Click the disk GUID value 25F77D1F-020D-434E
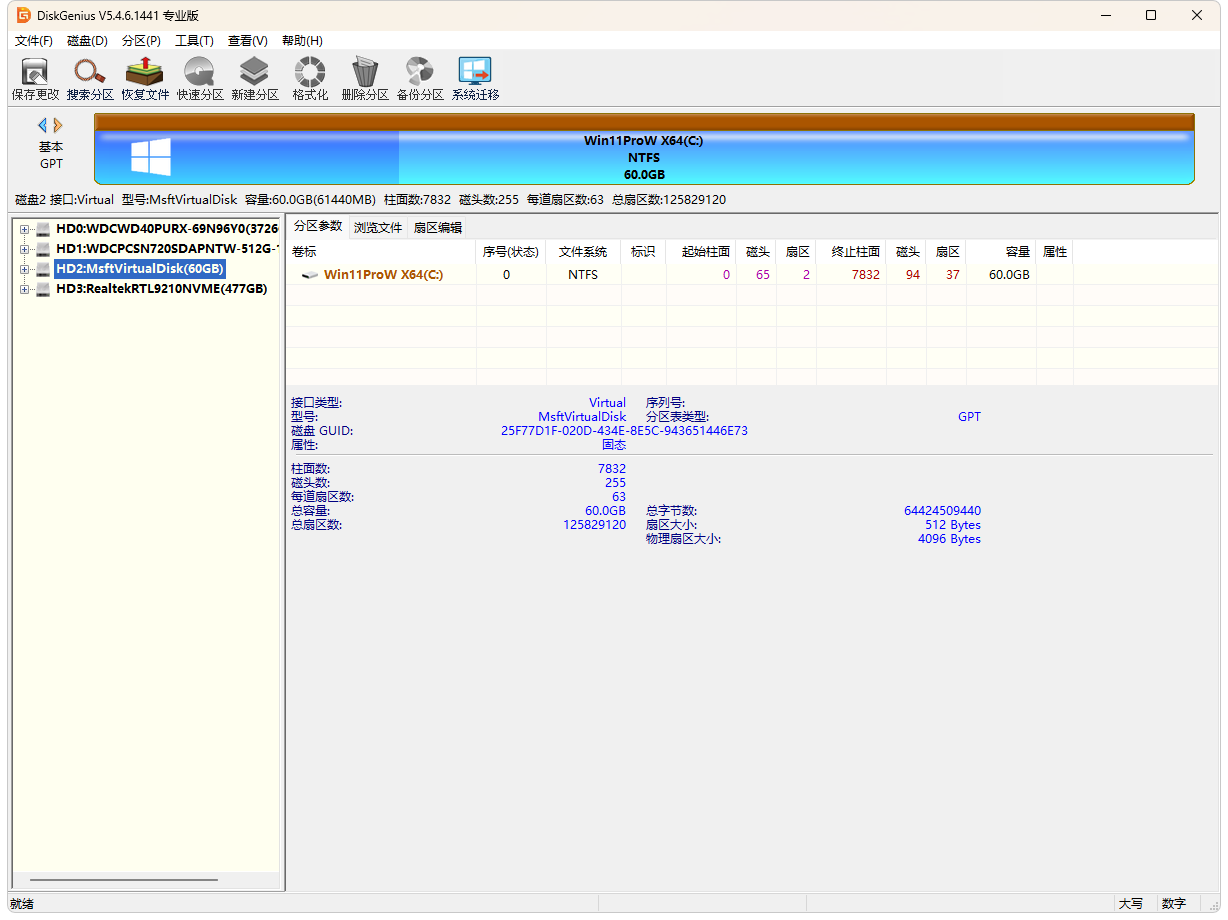 pos(624,431)
